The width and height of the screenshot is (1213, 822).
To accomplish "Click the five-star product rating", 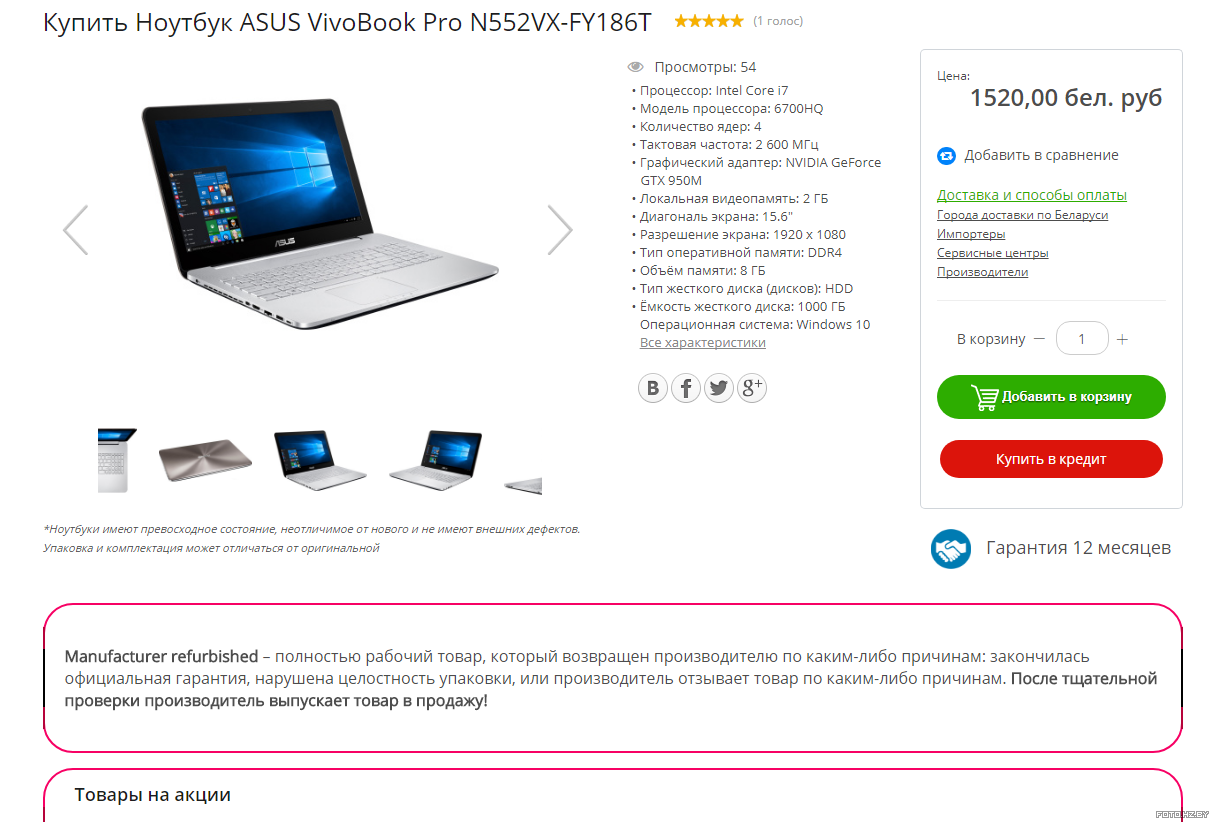I will coord(709,21).
